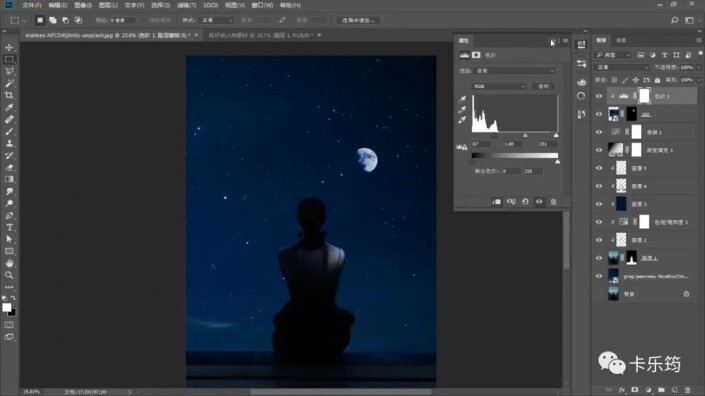This screenshot has width=705, height=396.
Task: Click the shadow input level value field
Action: tap(481, 144)
